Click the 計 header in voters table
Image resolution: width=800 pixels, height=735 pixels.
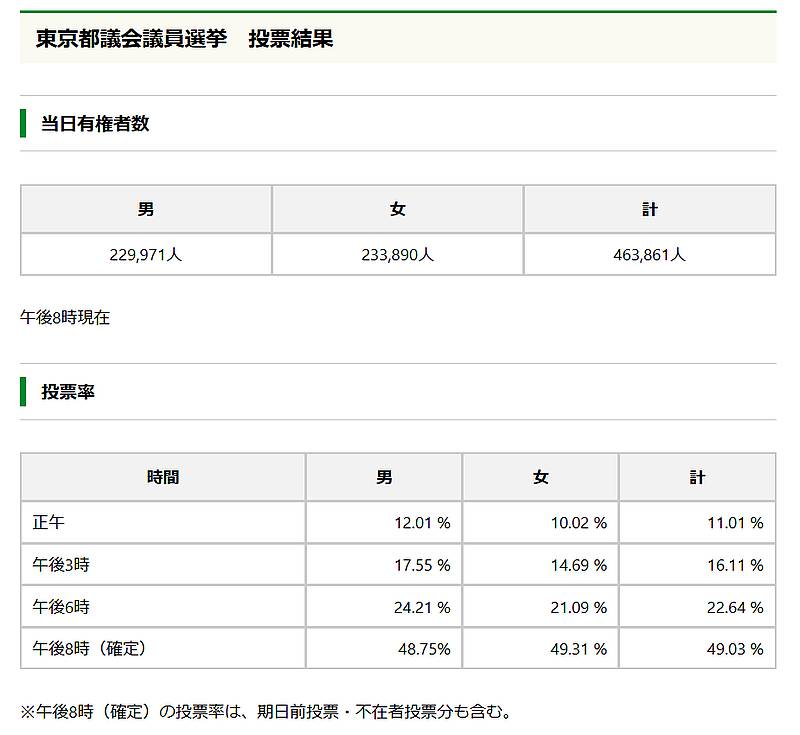649,209
